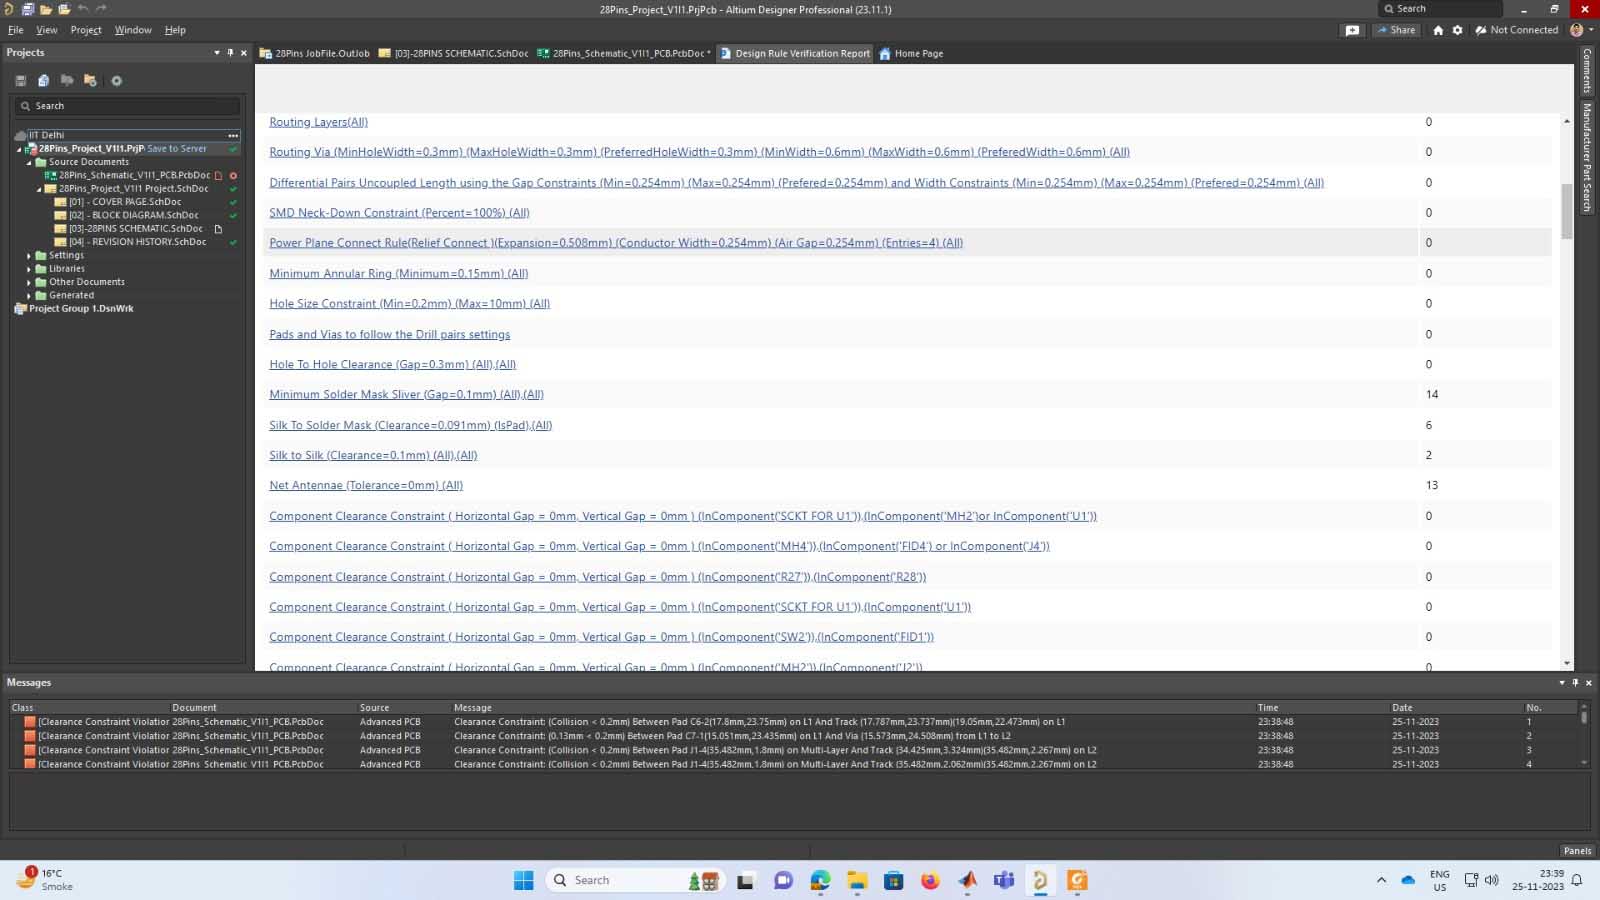
Task: Pin the Projects panel with pushpin toggle
Action: (230, 53)
